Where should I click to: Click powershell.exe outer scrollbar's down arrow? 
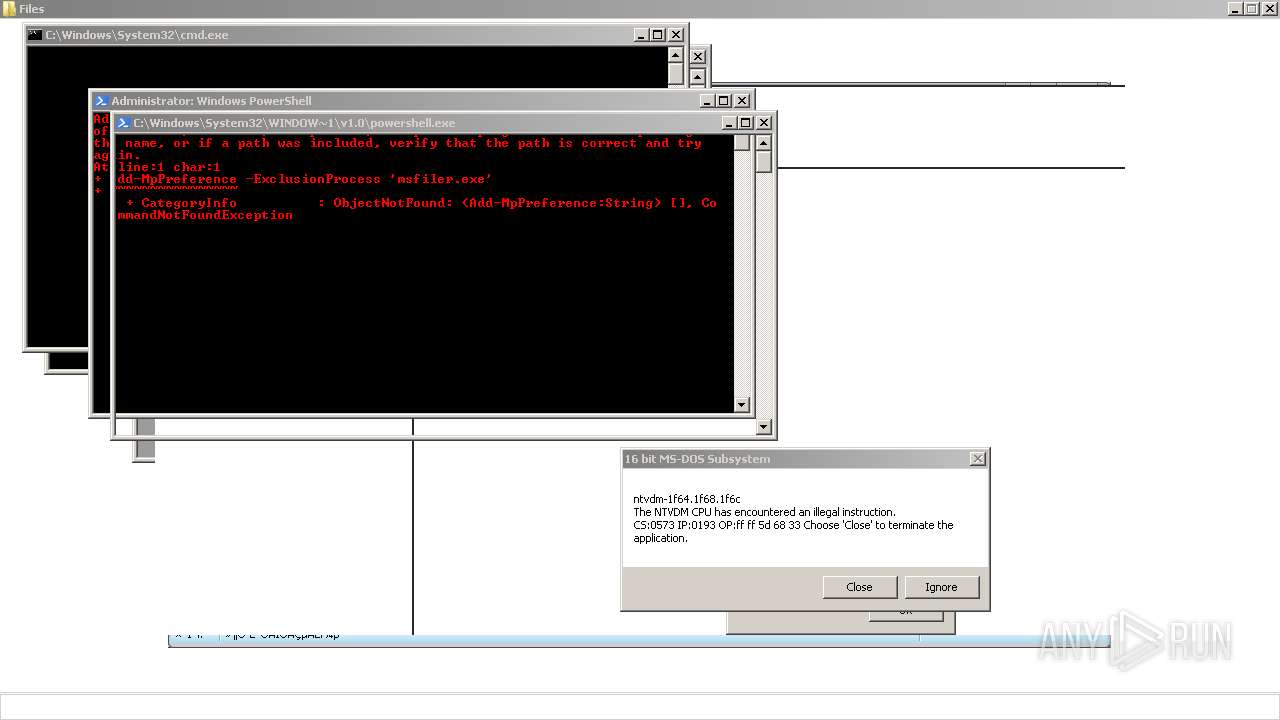pos(764,427)
